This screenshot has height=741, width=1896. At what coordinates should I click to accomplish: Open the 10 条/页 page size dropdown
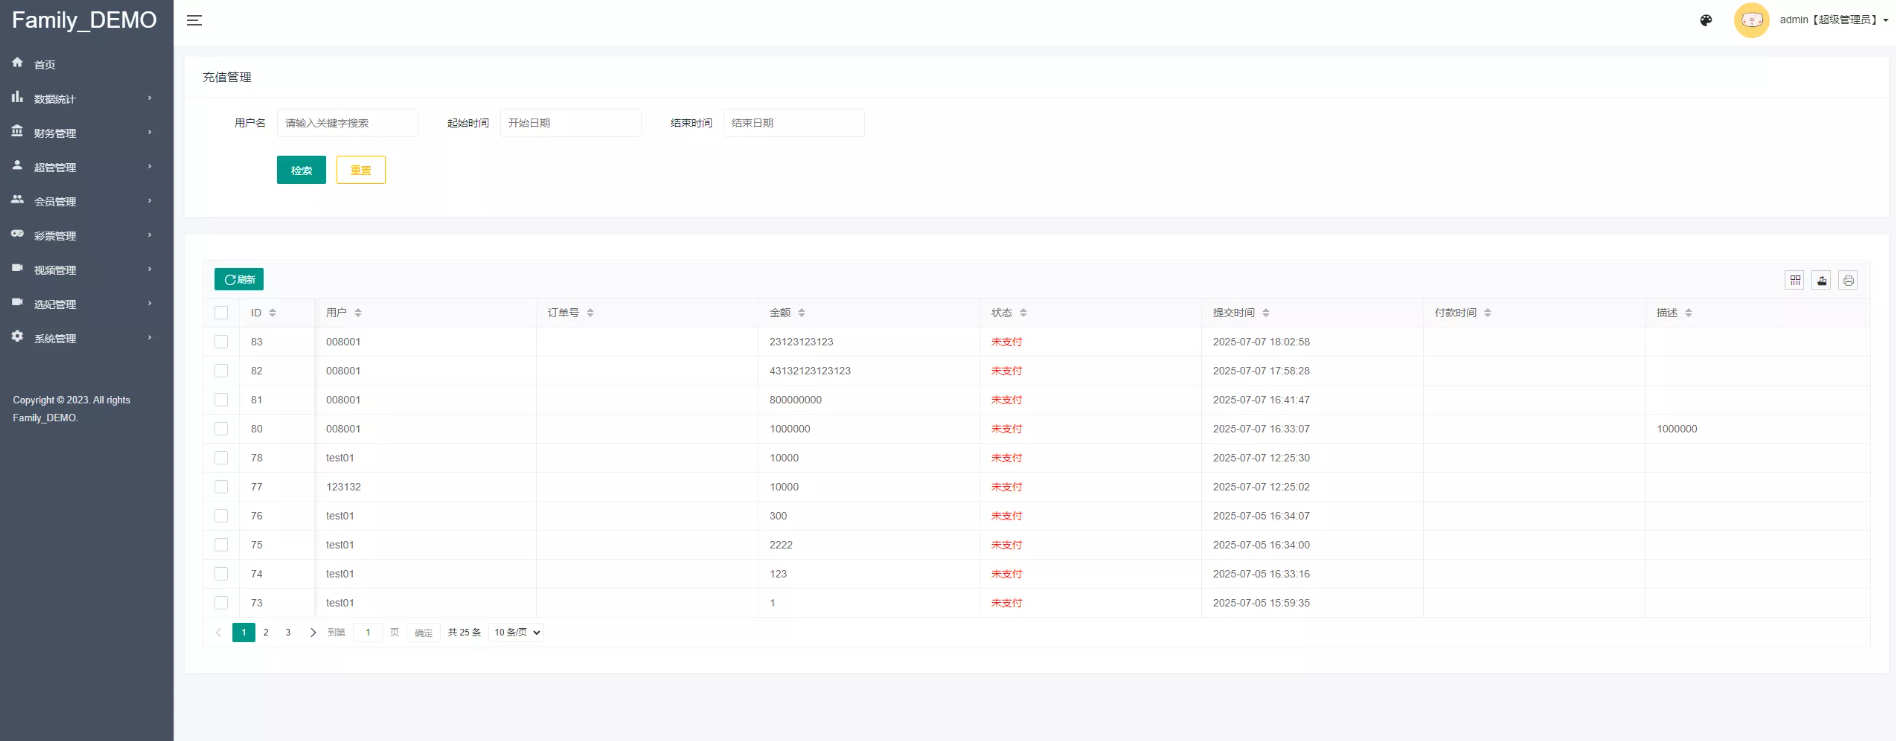(517, 632)
